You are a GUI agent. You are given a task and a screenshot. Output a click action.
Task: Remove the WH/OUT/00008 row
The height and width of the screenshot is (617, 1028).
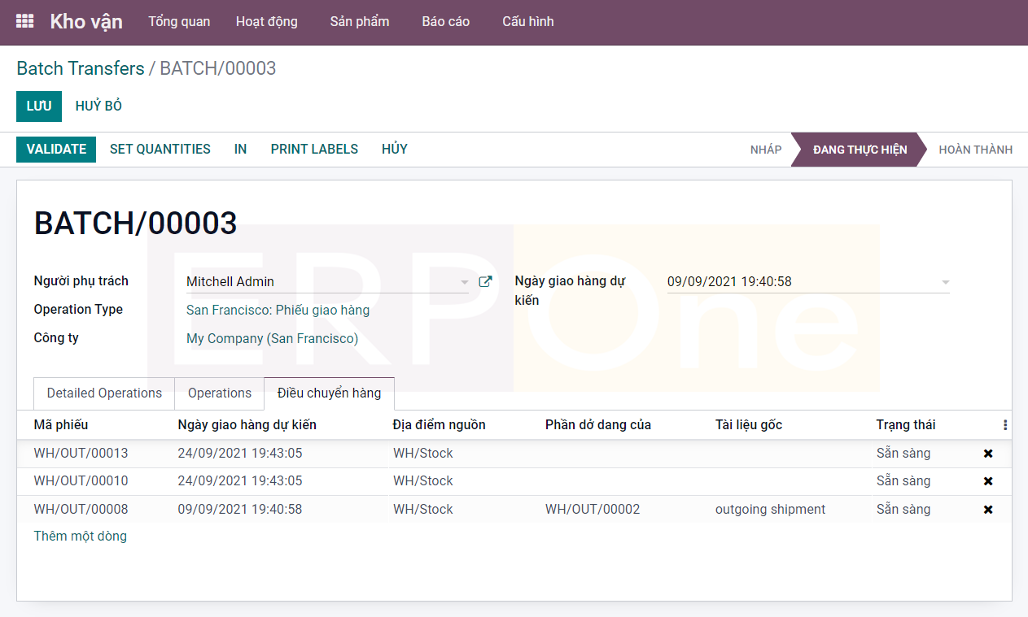point(988,509)
